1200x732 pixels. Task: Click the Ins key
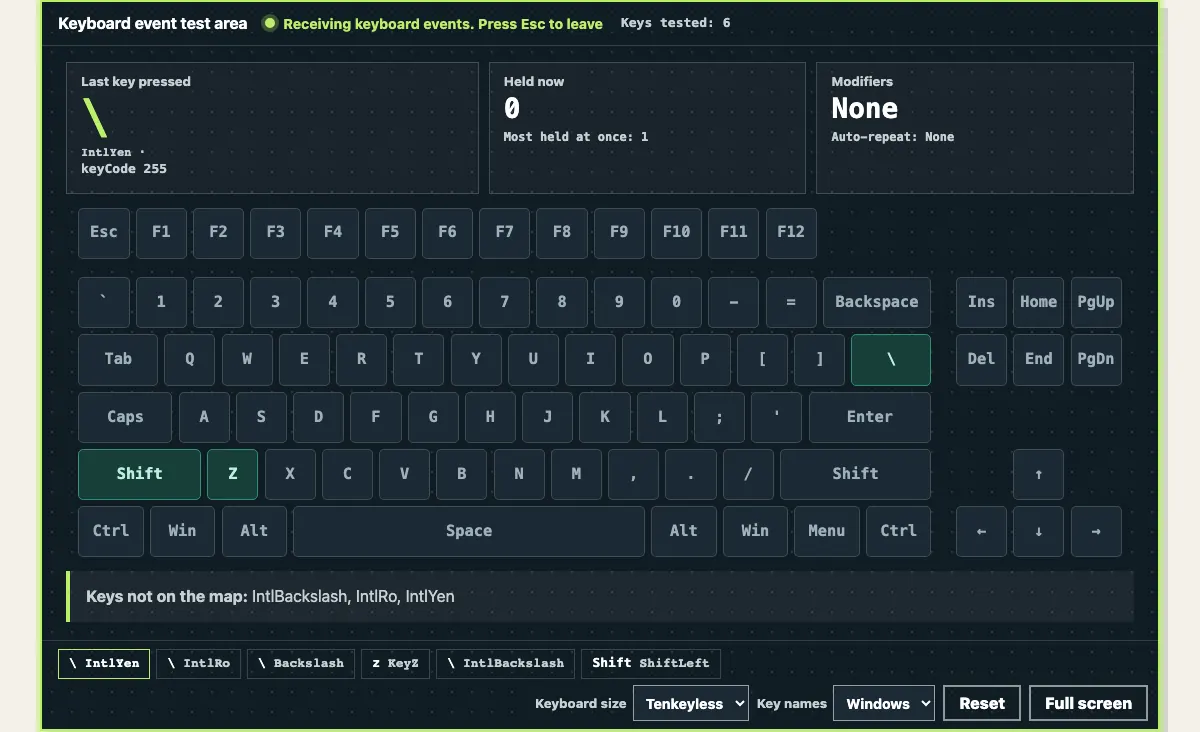(981, 302)
